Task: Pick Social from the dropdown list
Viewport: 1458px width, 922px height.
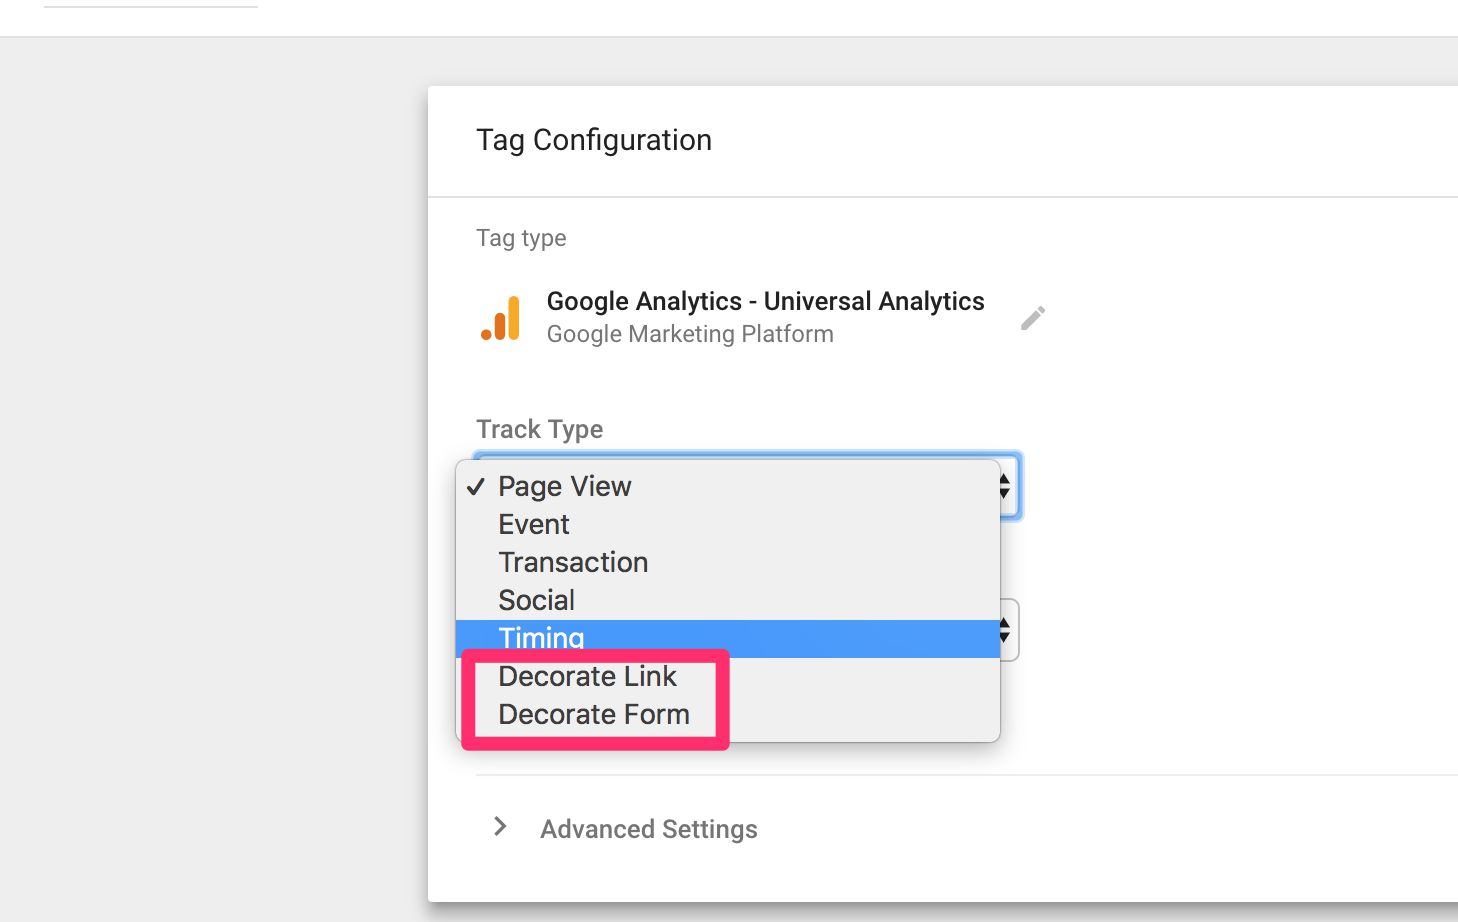Action: (728, 600)
